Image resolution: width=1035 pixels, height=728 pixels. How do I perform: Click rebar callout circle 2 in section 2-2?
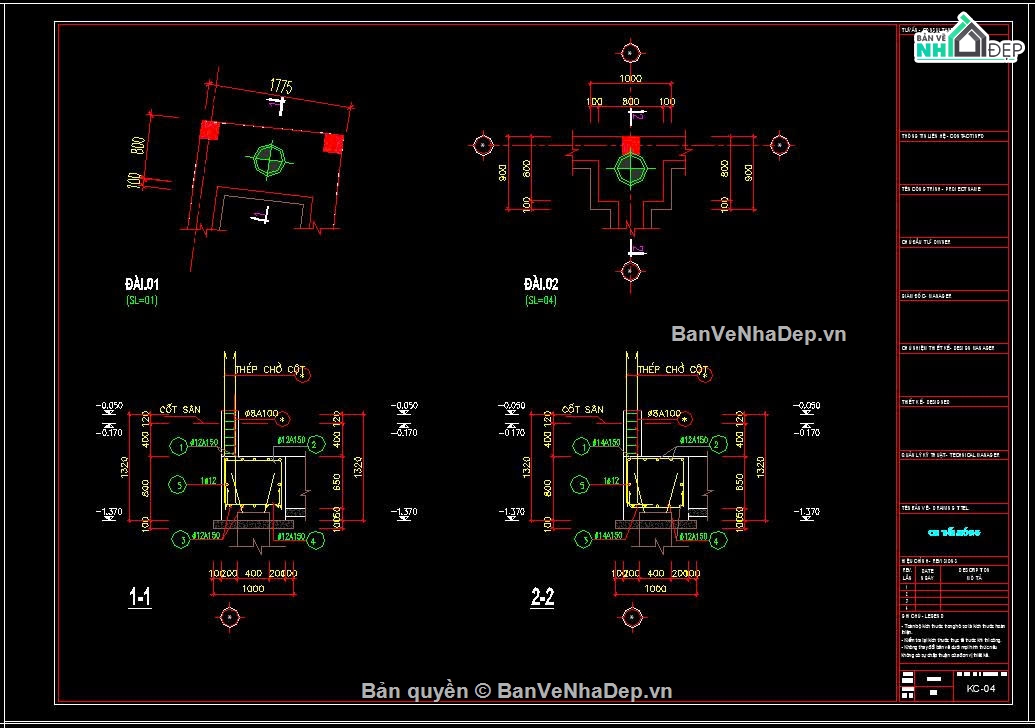(716, 446)
